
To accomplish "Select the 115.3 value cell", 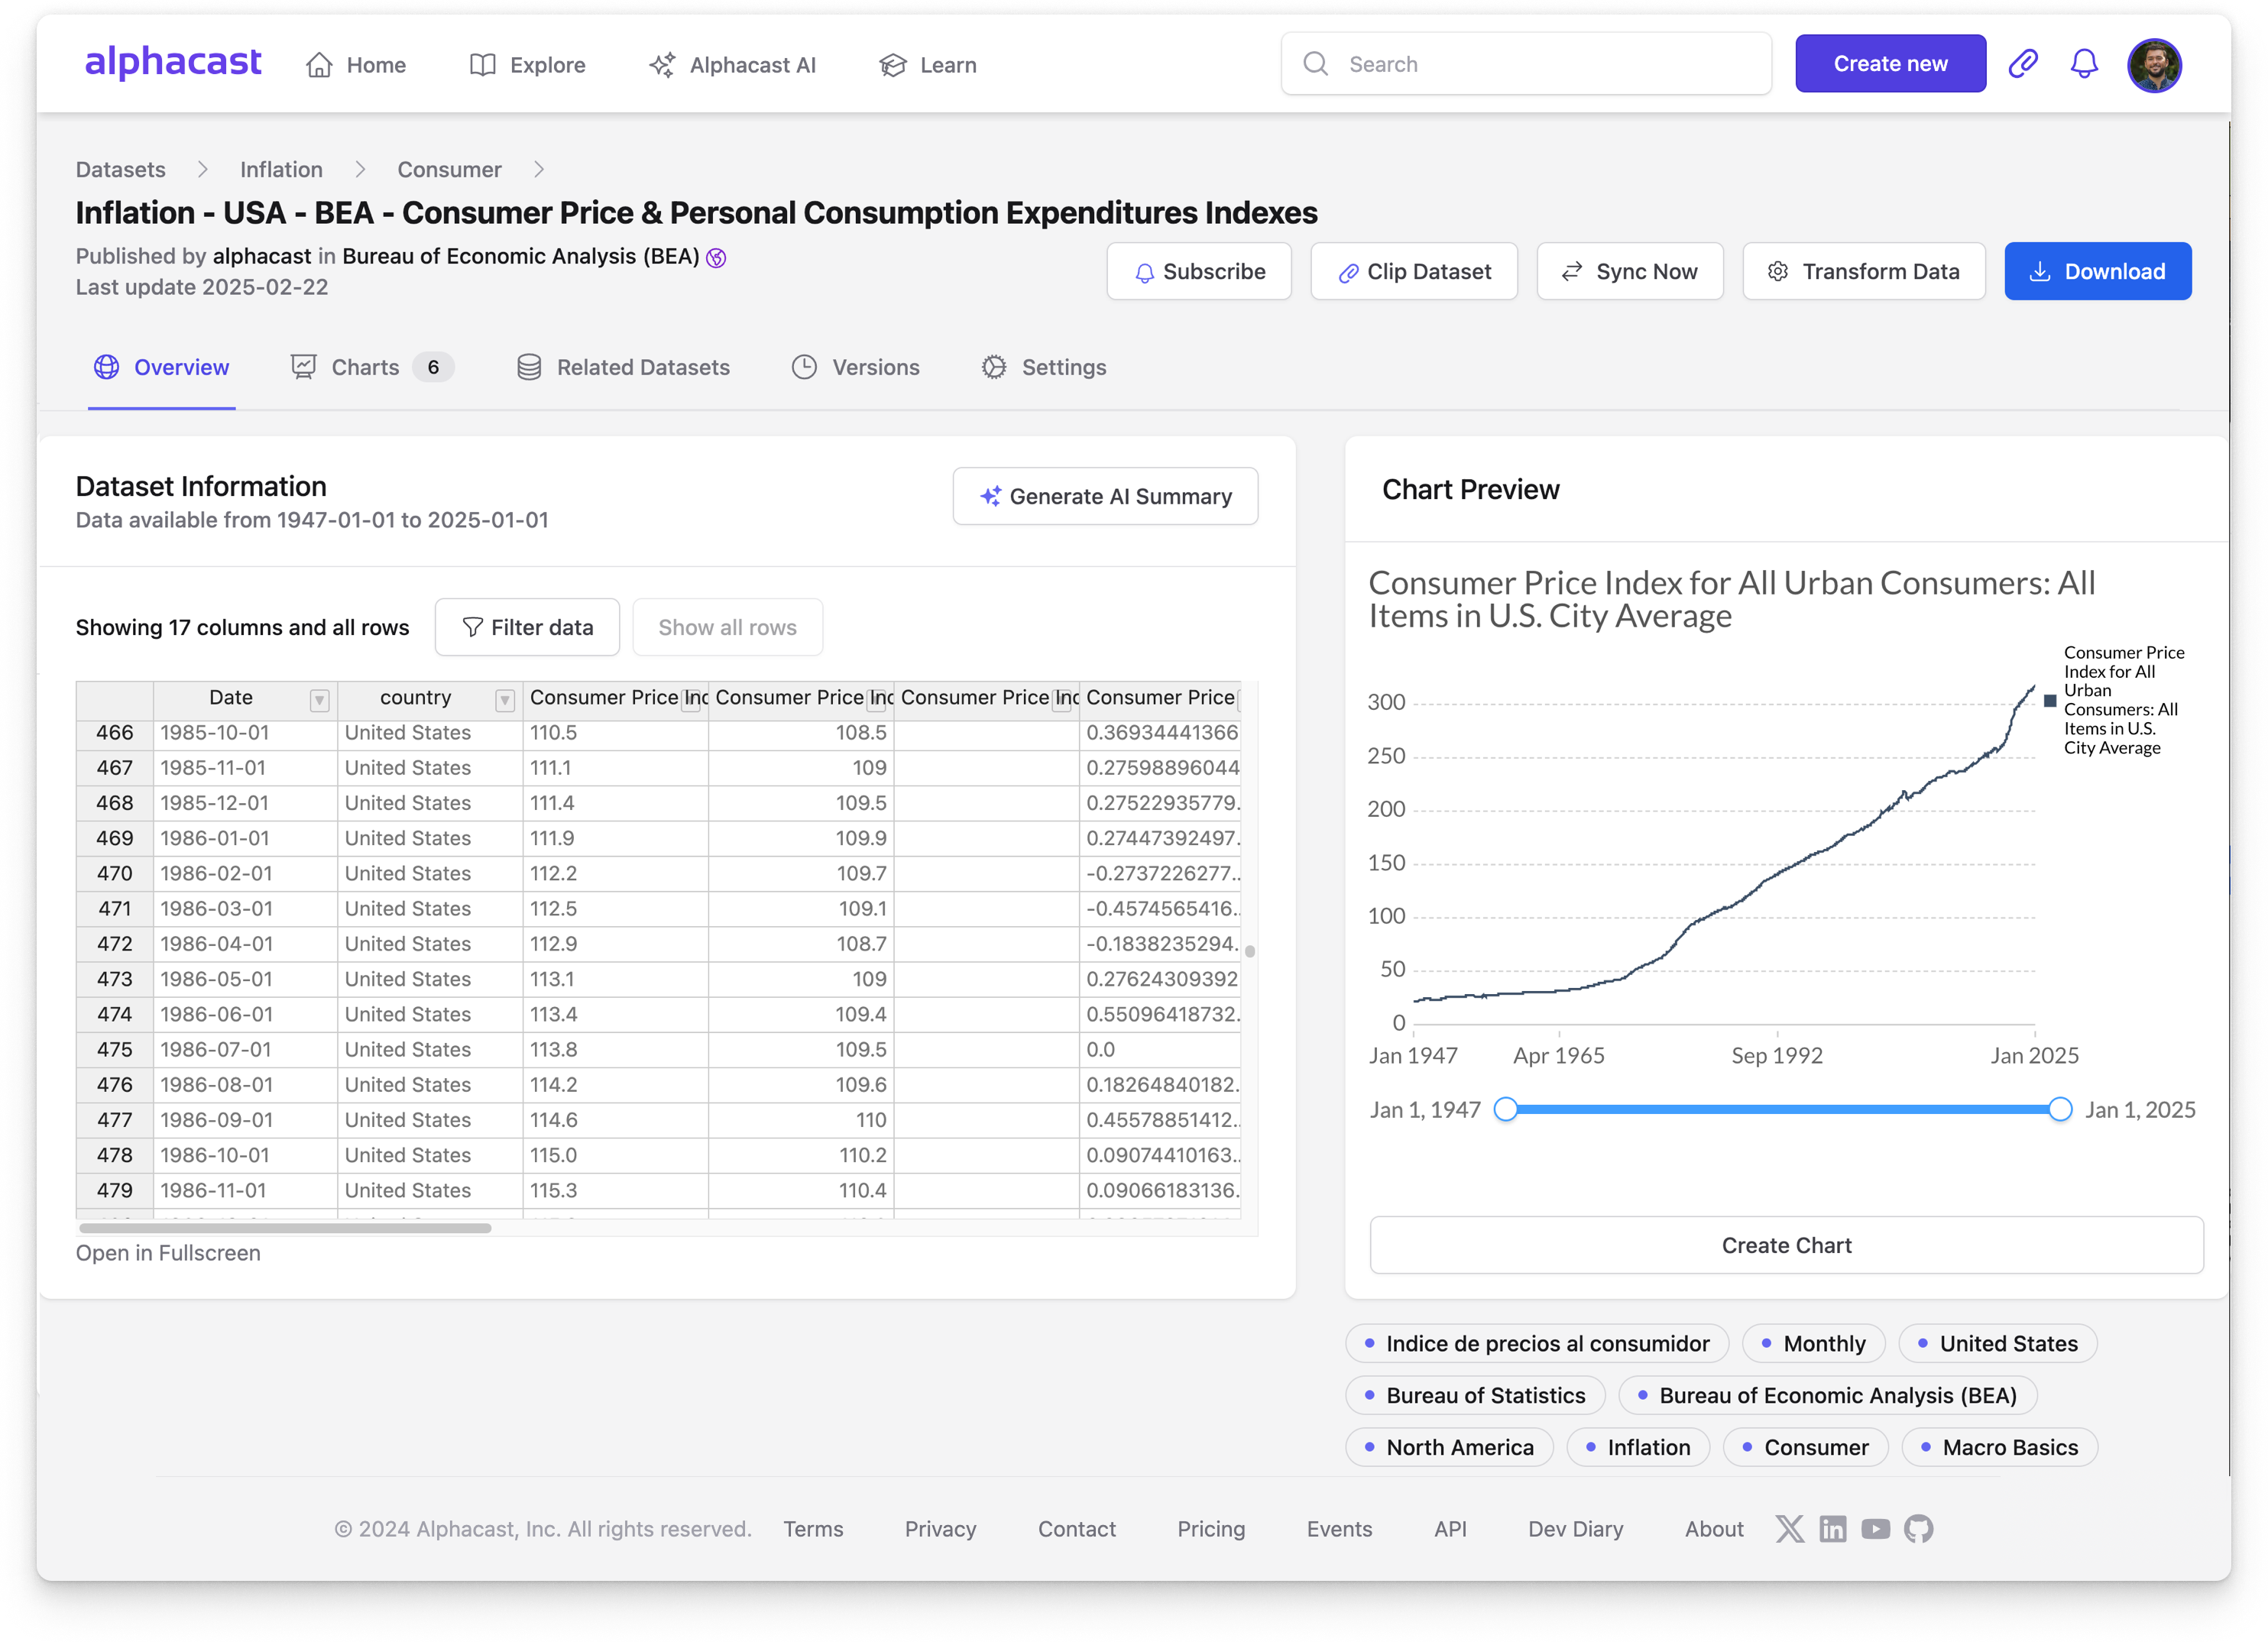I will (615, 1190).
